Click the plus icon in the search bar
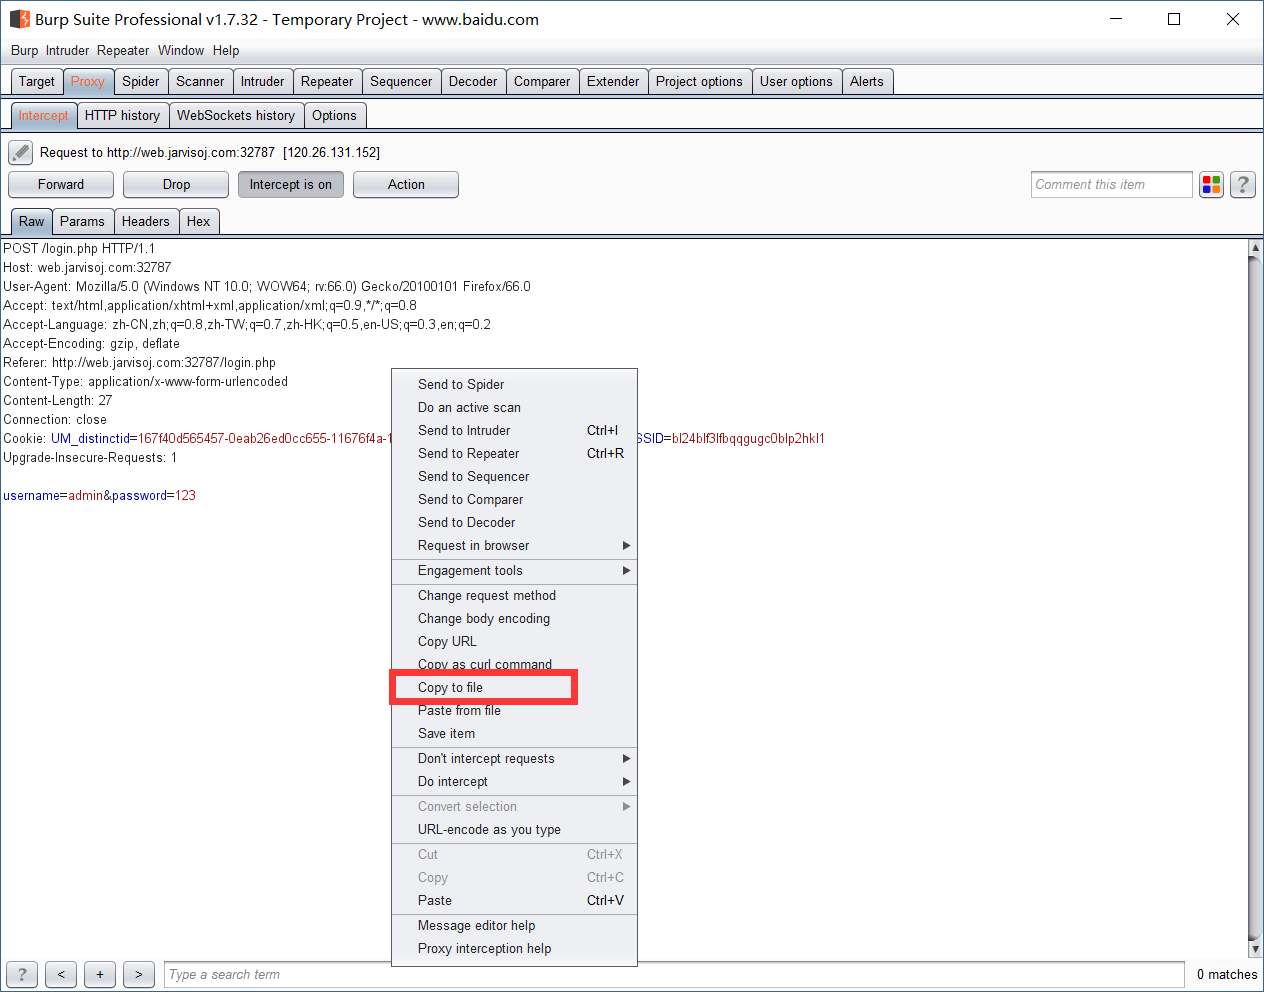Image resolution: width=1264 pixels, height=992 pixels. click(x=99, y=974)
